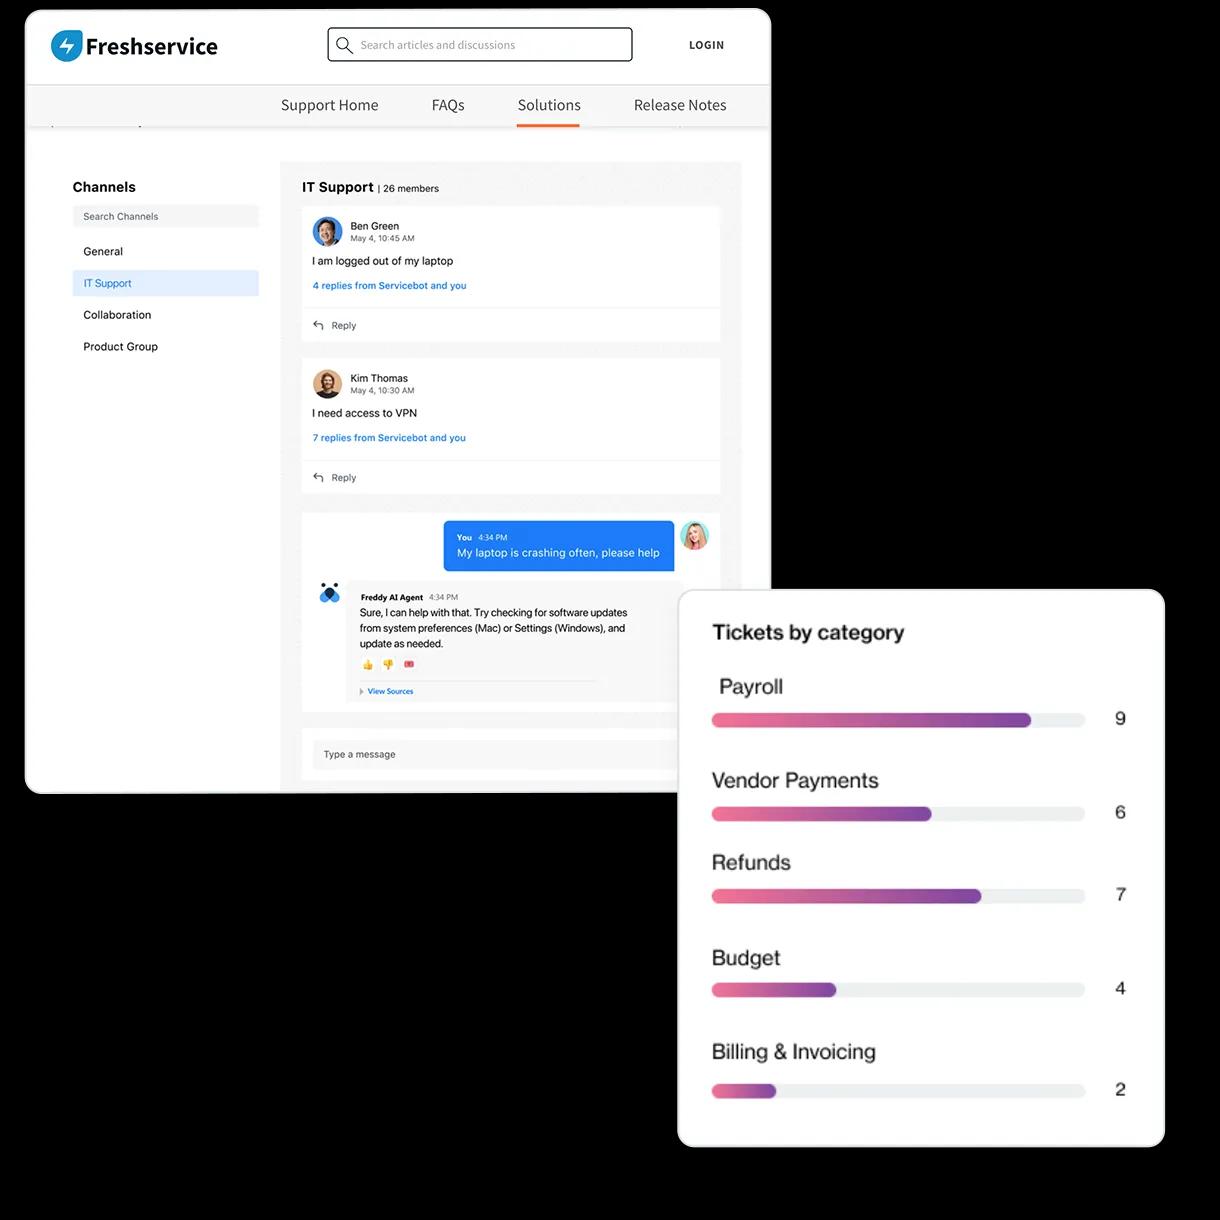Click the Refunds ticket count 7
Viewport: 1220px width, 1220px height.
click(x=1120, y=894)
